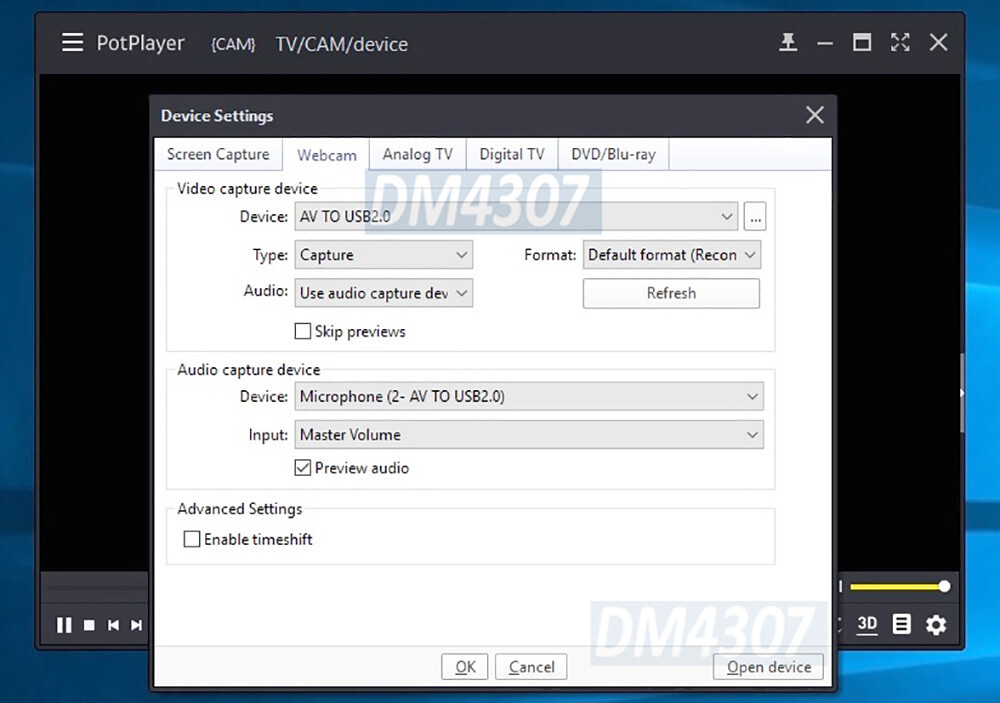Disable the Preview audio checkbox
1000x703 pixels.
tap(303, 467)
